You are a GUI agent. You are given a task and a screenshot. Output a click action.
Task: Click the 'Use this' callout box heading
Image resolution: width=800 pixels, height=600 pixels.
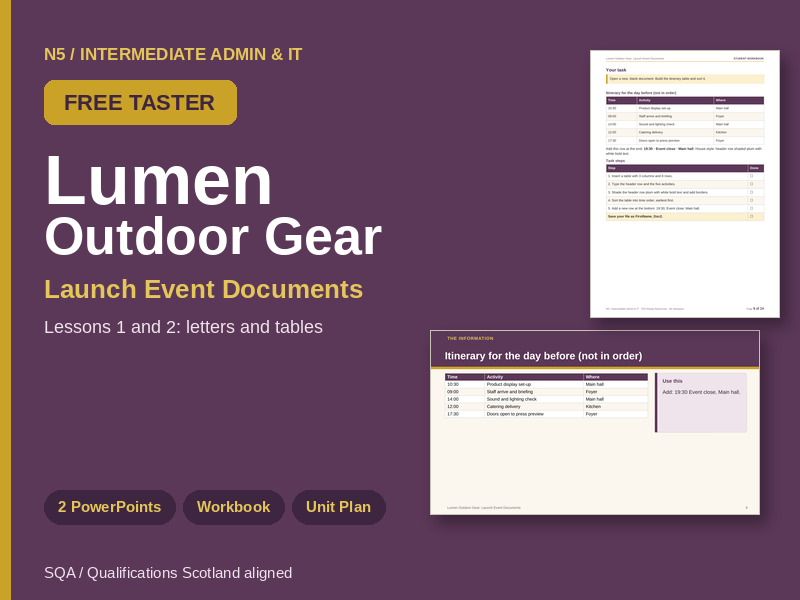click(x=672, y=381)
